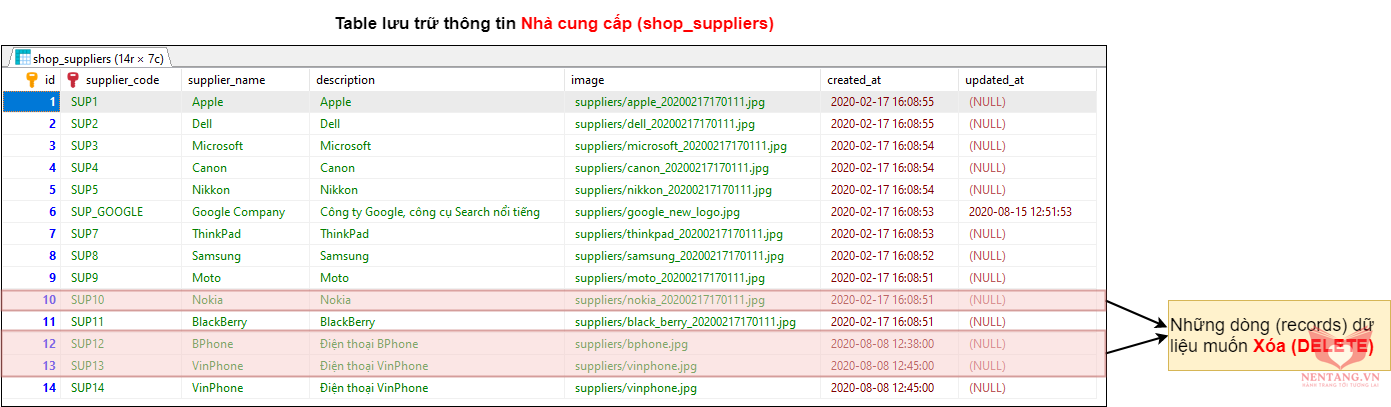The image size is (1391, 407).
Task: Select the Điện thoại BPhone description cell
Action: 369,344
